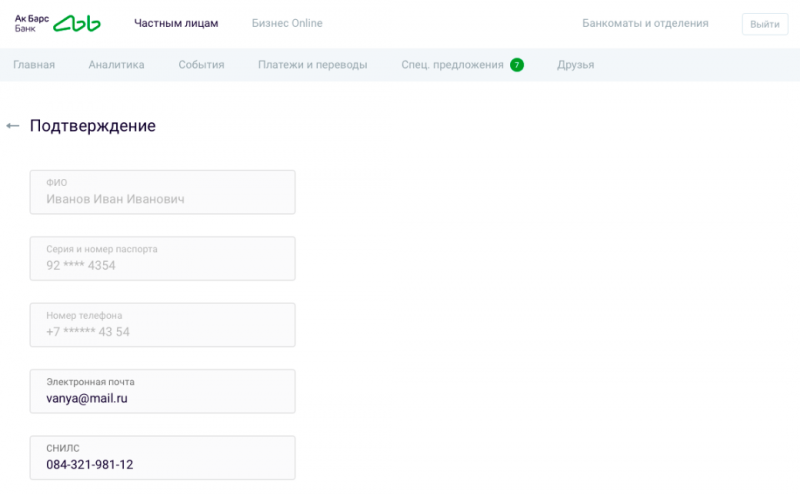Open the Спец. предложения menu item
The image size is (800, 494).
[x=452, y=65]
